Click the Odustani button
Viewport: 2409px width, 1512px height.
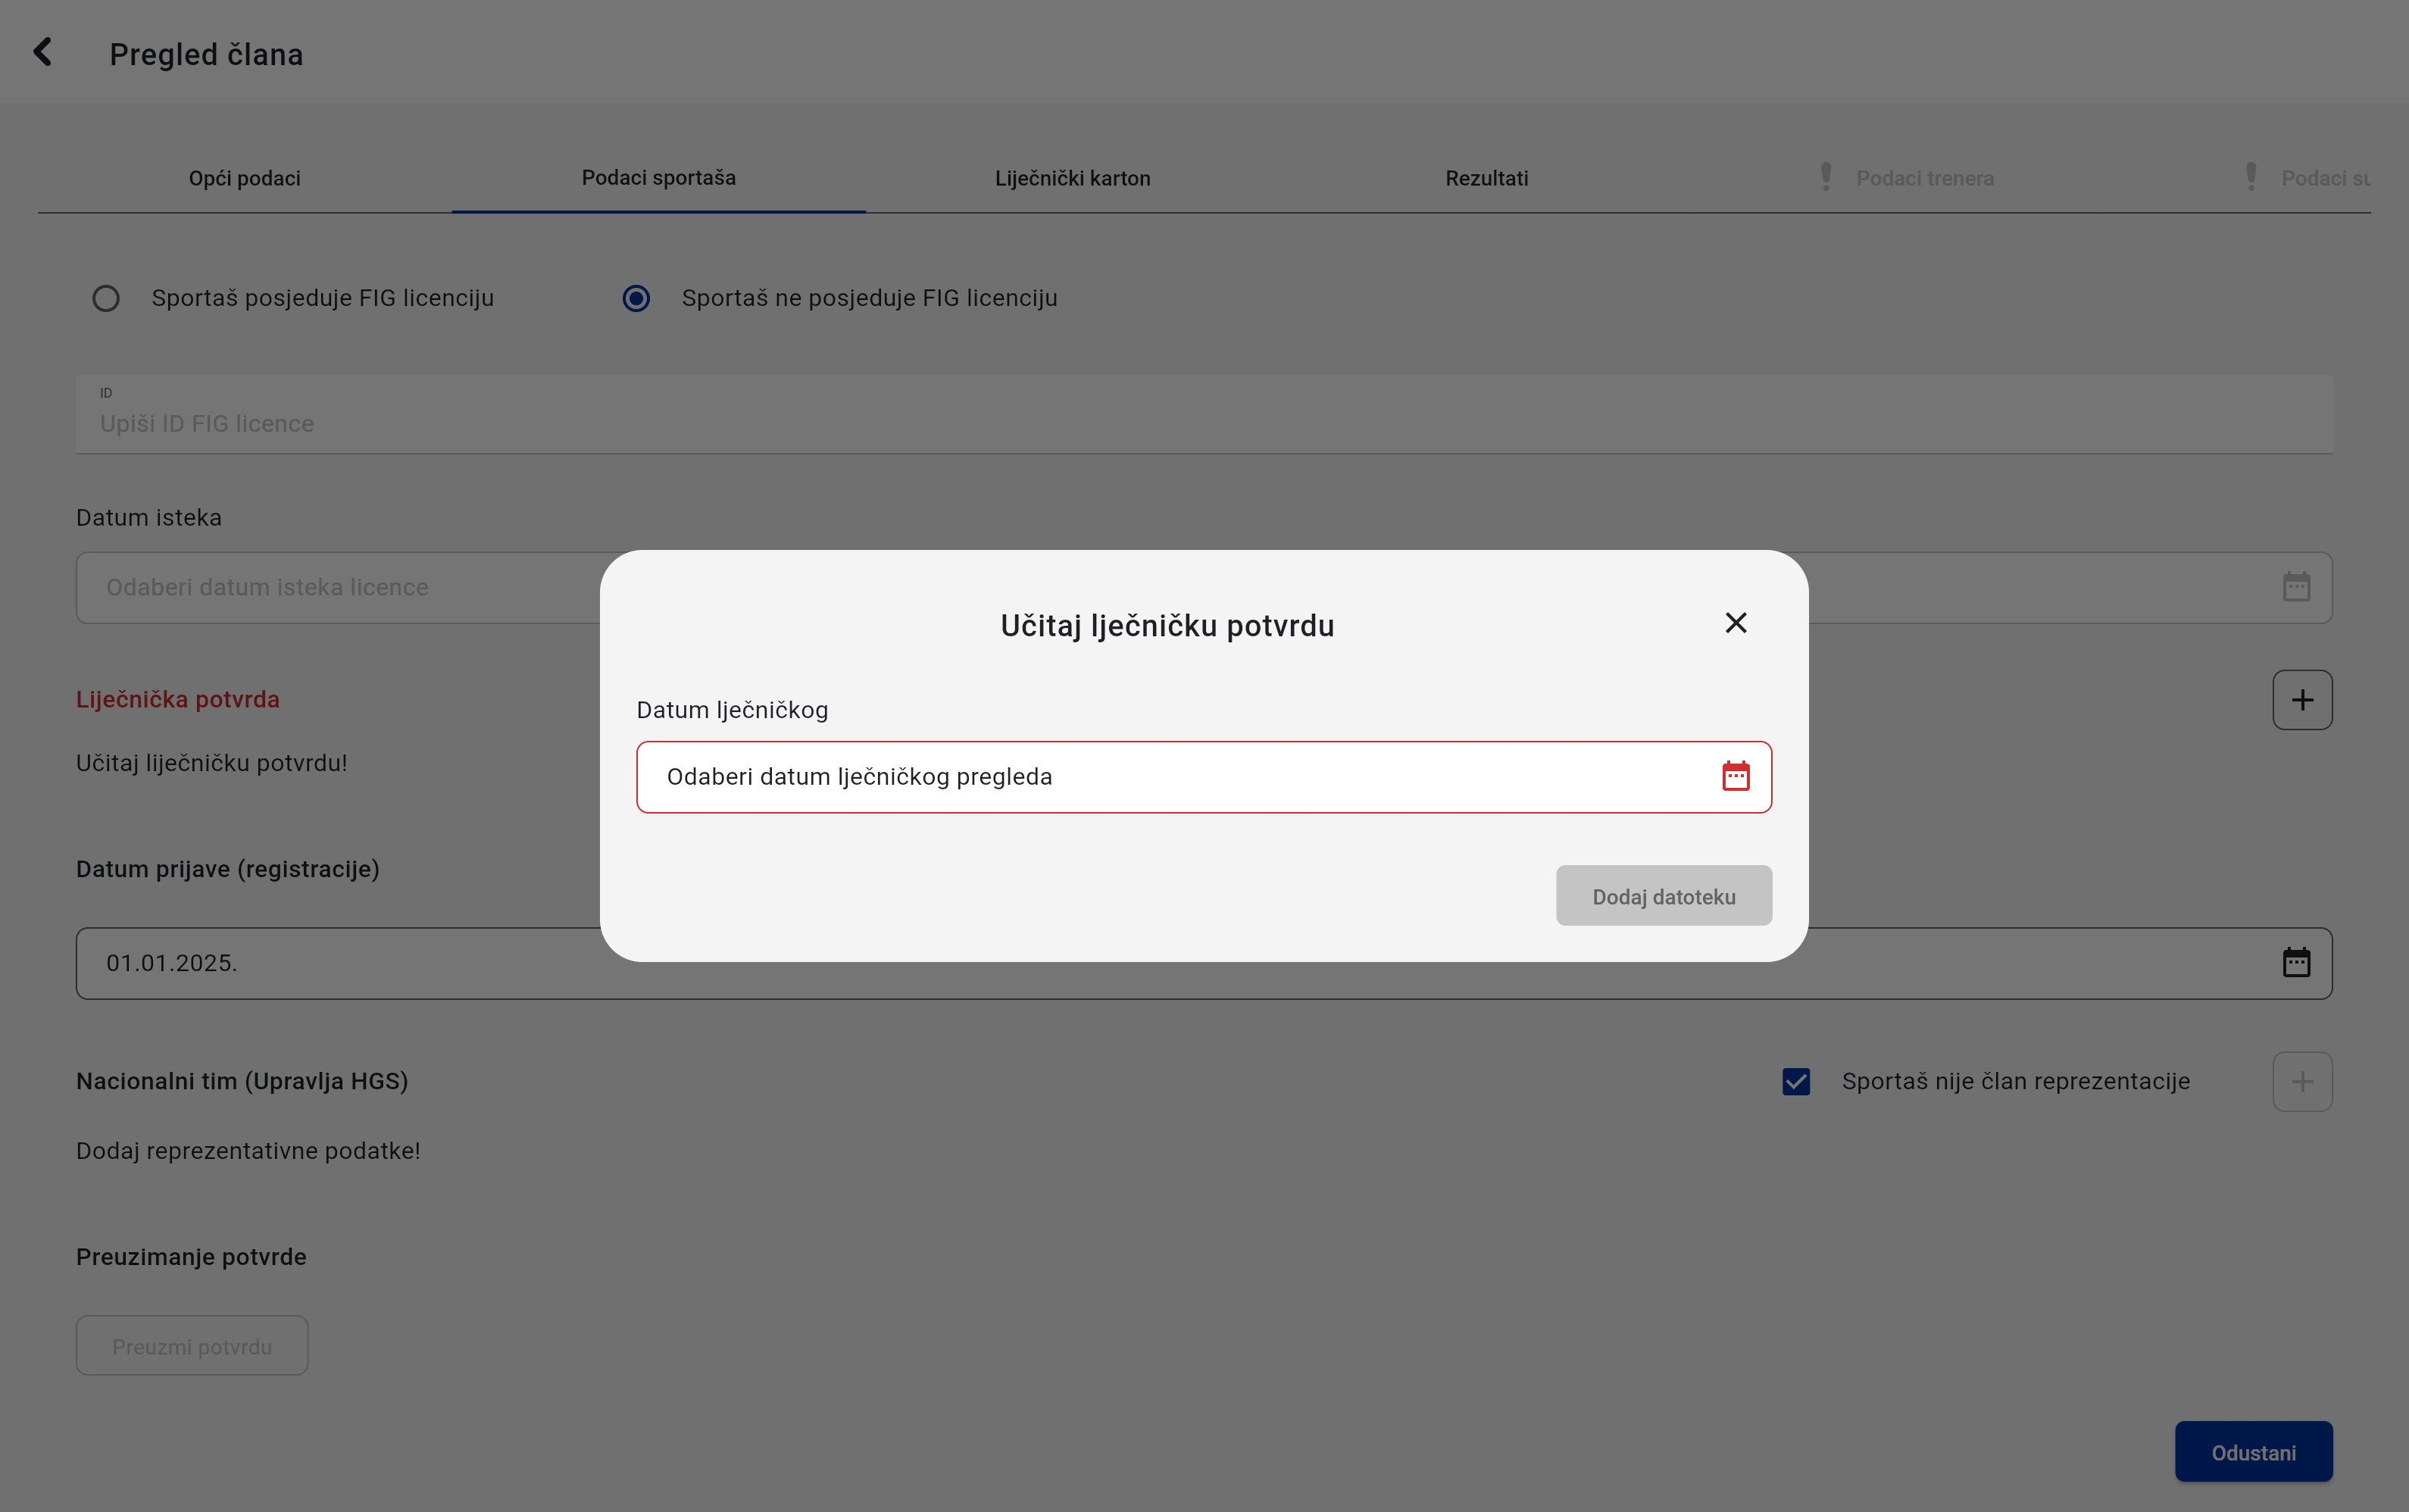click(x=2253, y=1452)
